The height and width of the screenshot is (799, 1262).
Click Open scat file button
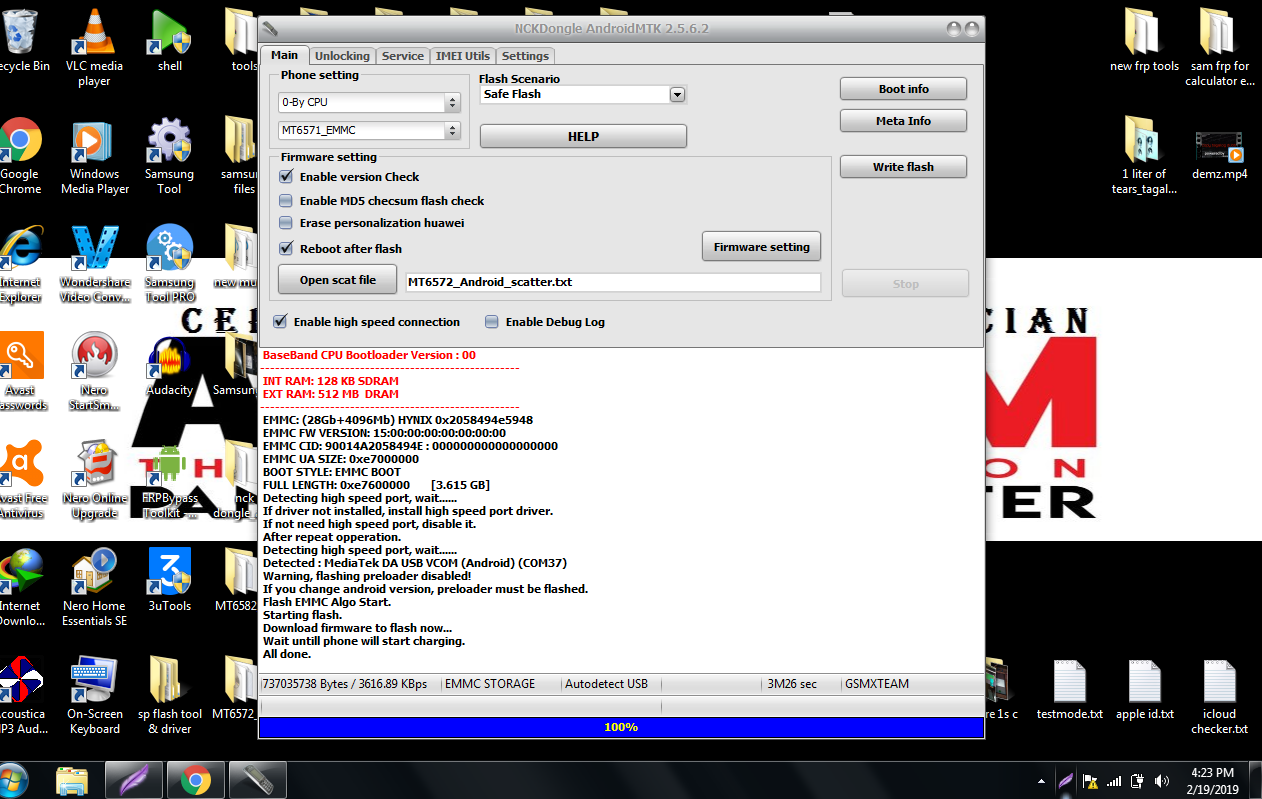pyautogui.click(x=338, y=280)
